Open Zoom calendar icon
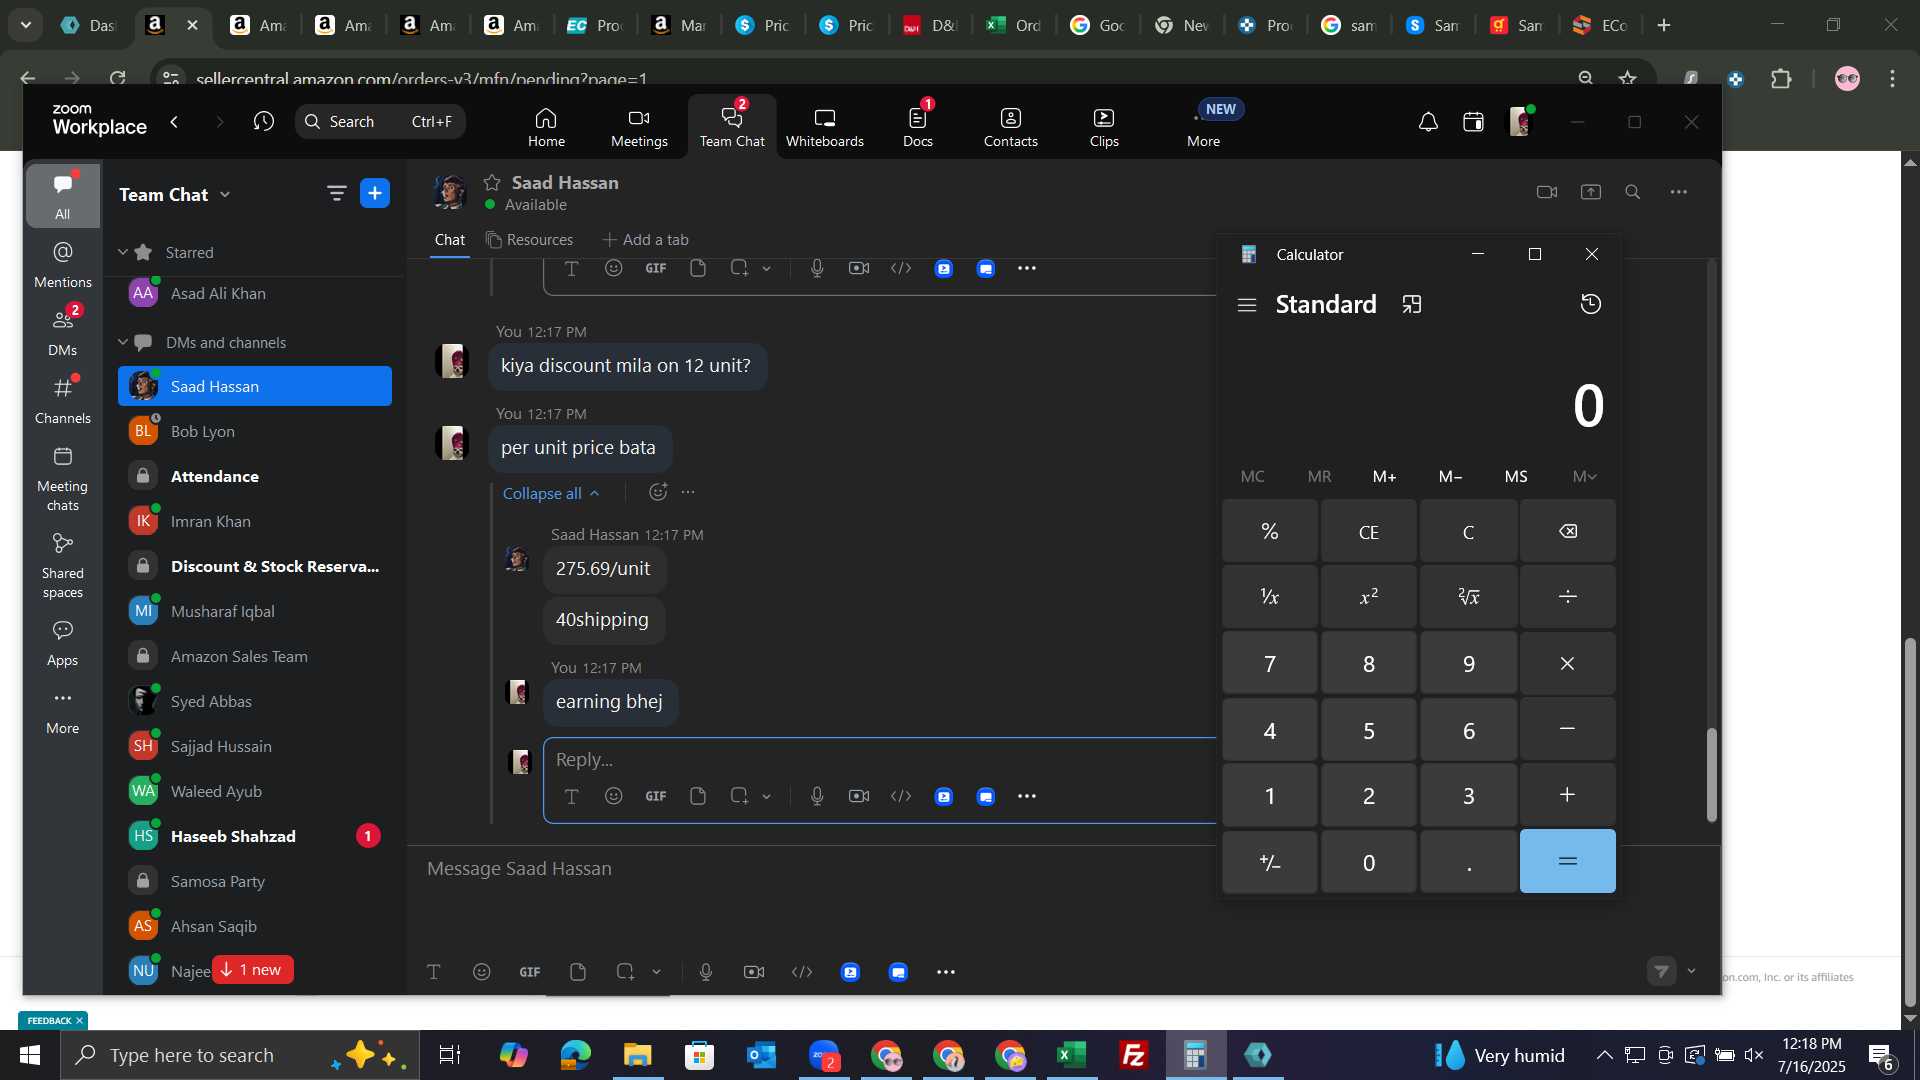 coord(1473,122)
